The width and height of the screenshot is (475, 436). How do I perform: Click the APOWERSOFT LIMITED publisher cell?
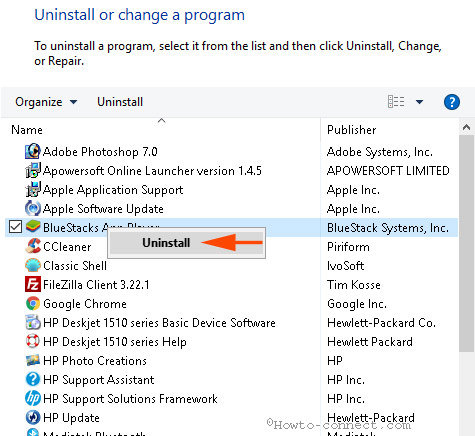pyautogui.click(x=388, y=171)
